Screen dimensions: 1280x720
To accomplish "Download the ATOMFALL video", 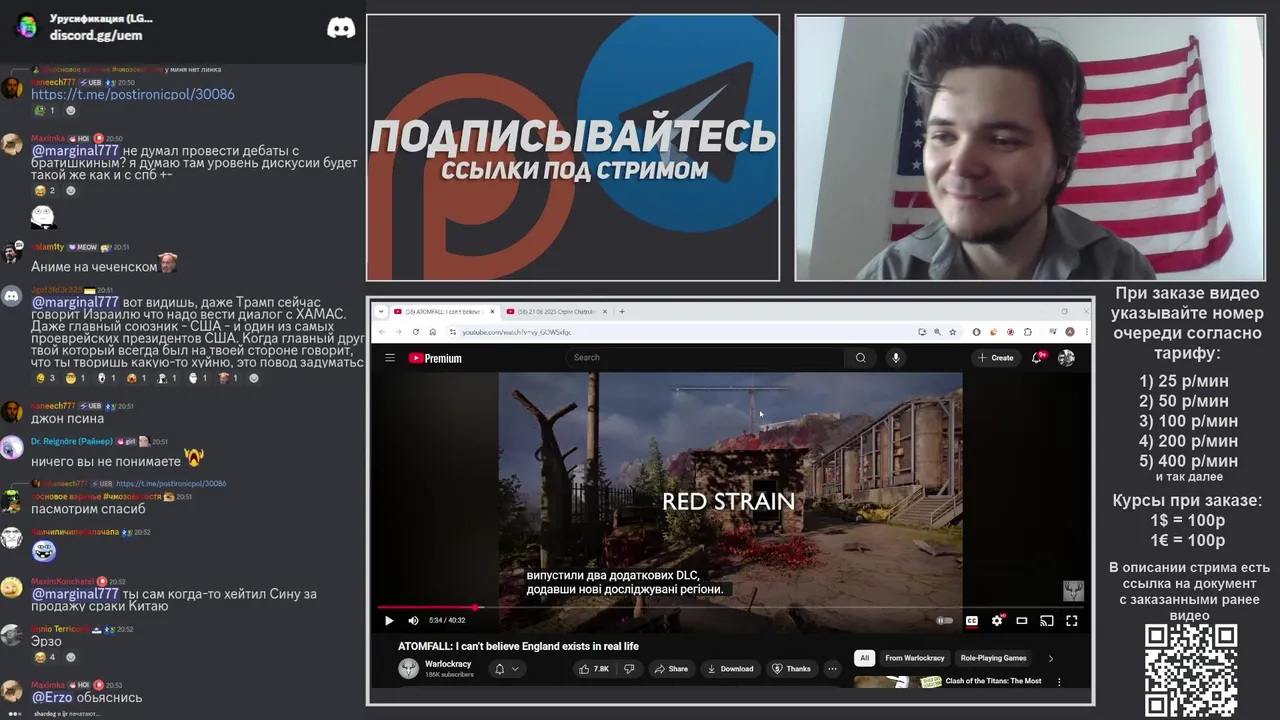I will point(730,669).
